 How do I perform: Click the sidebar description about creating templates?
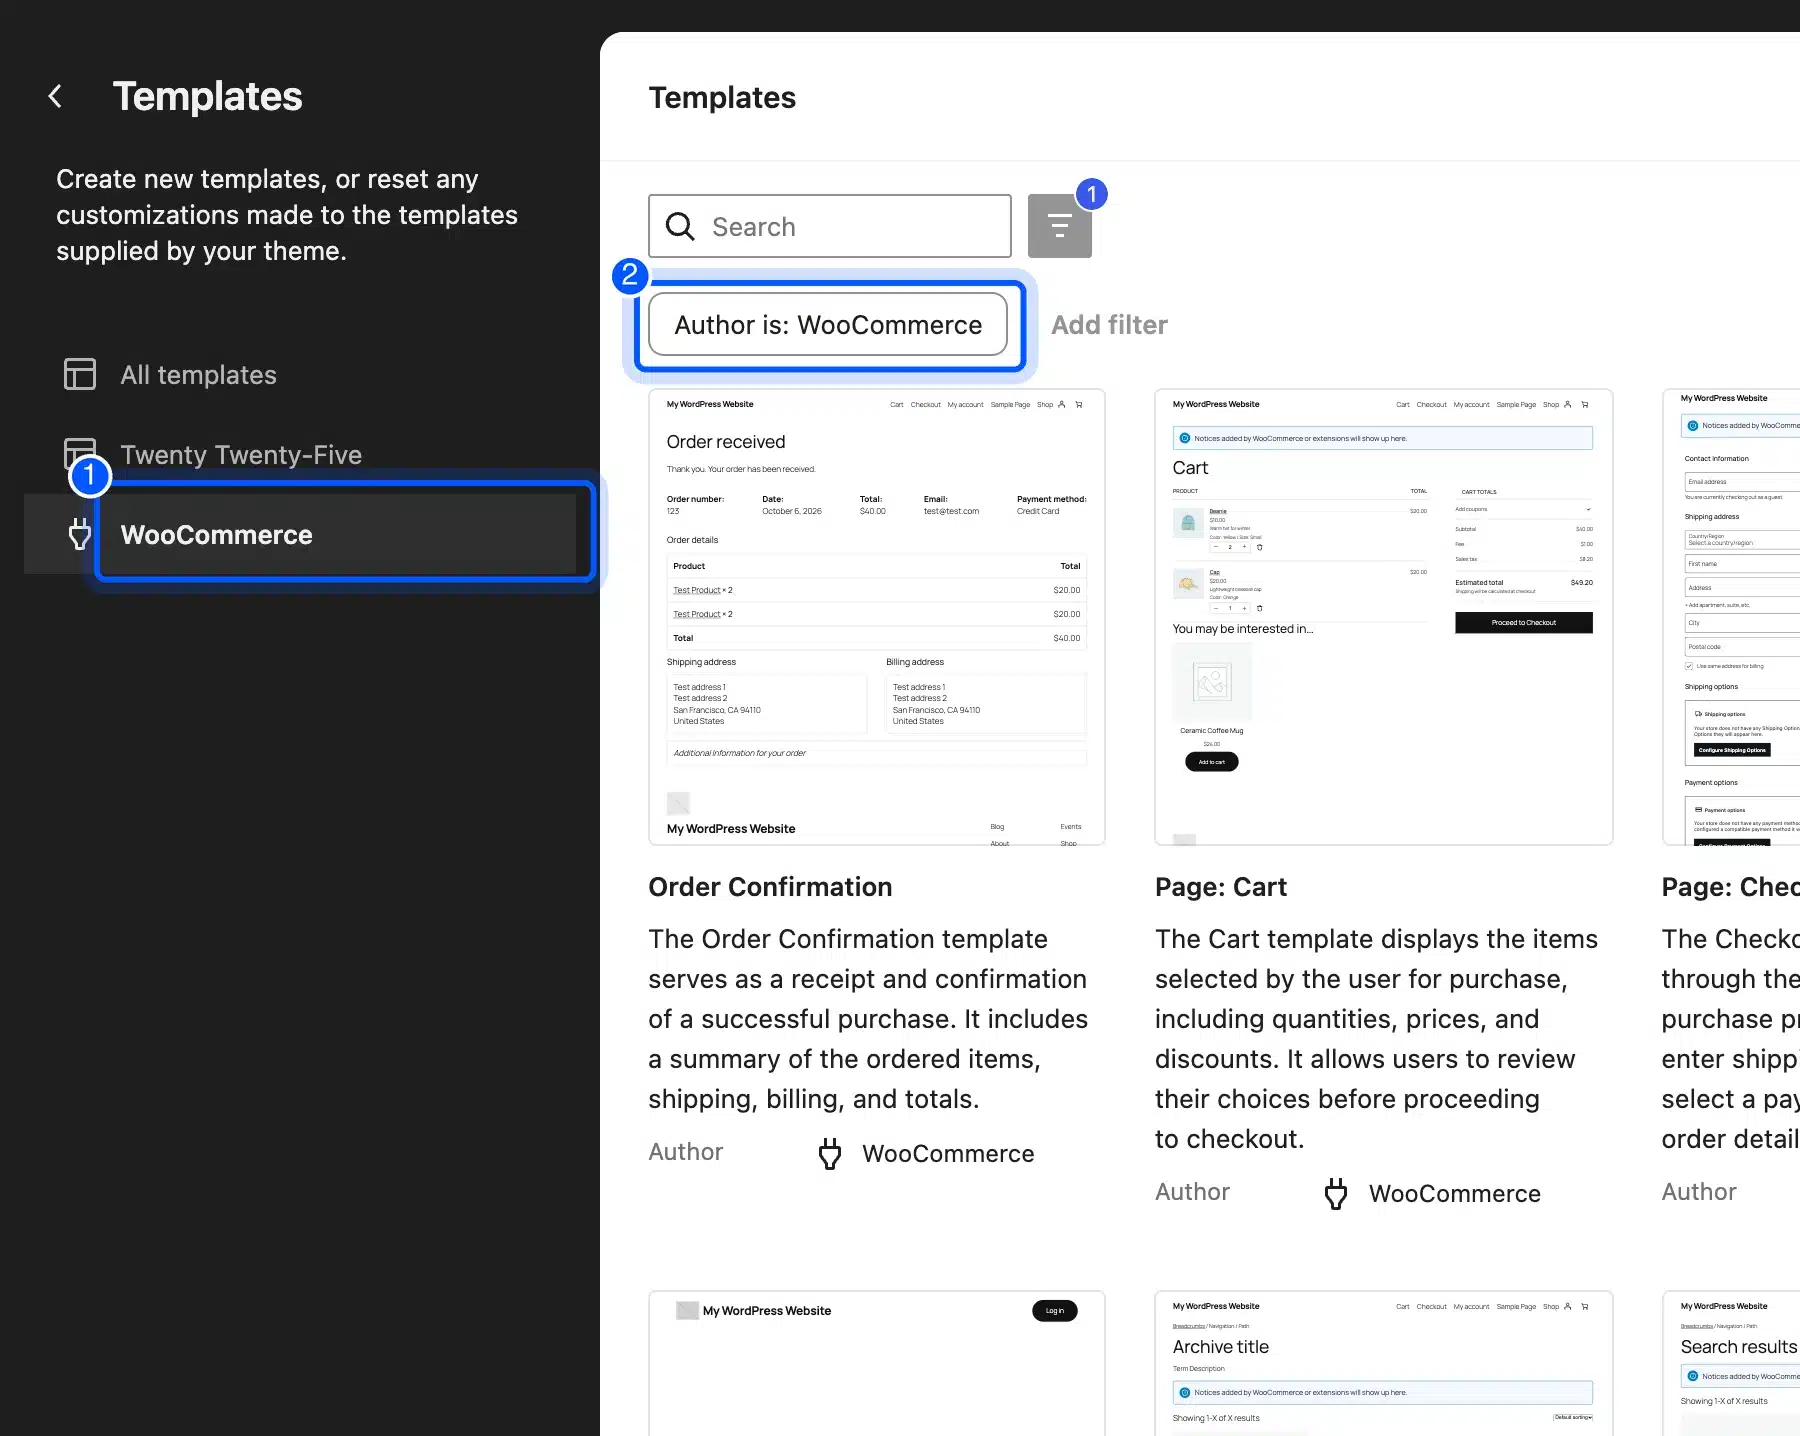287,215
